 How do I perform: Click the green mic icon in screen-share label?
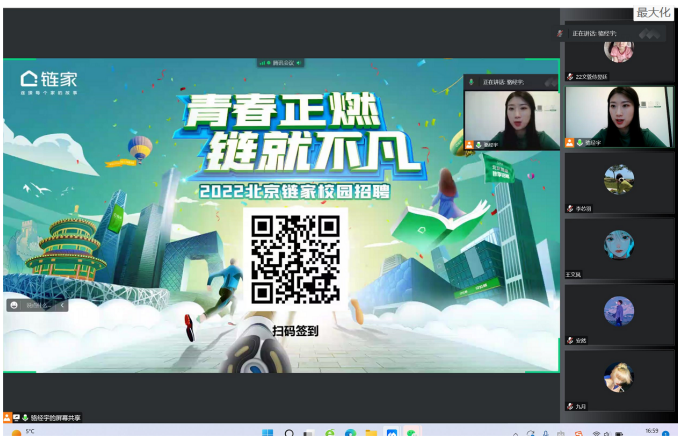pyautogui.click(x=24, y=417)
